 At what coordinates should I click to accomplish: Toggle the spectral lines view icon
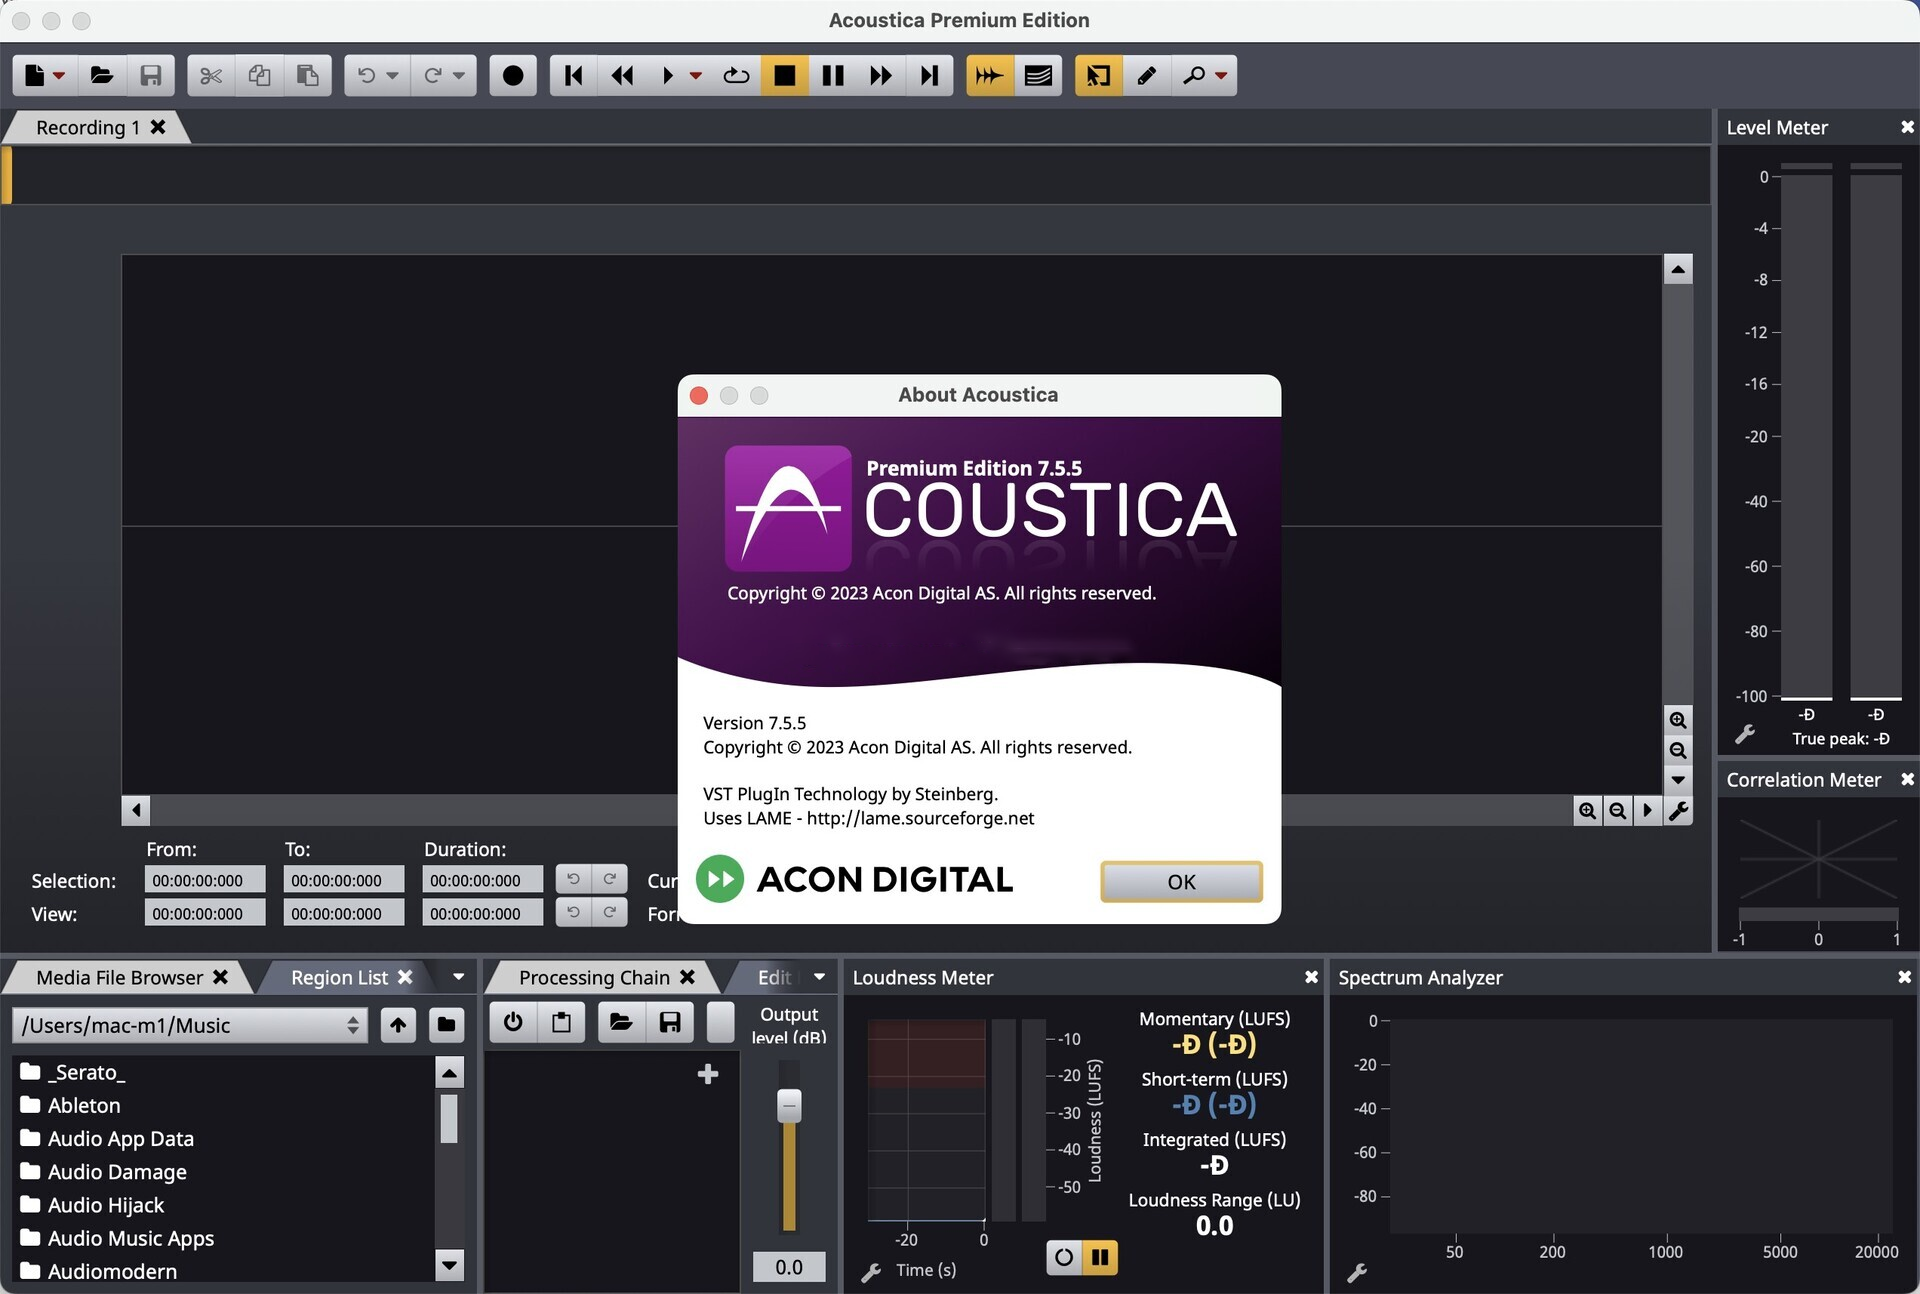tap(1038, 75)
